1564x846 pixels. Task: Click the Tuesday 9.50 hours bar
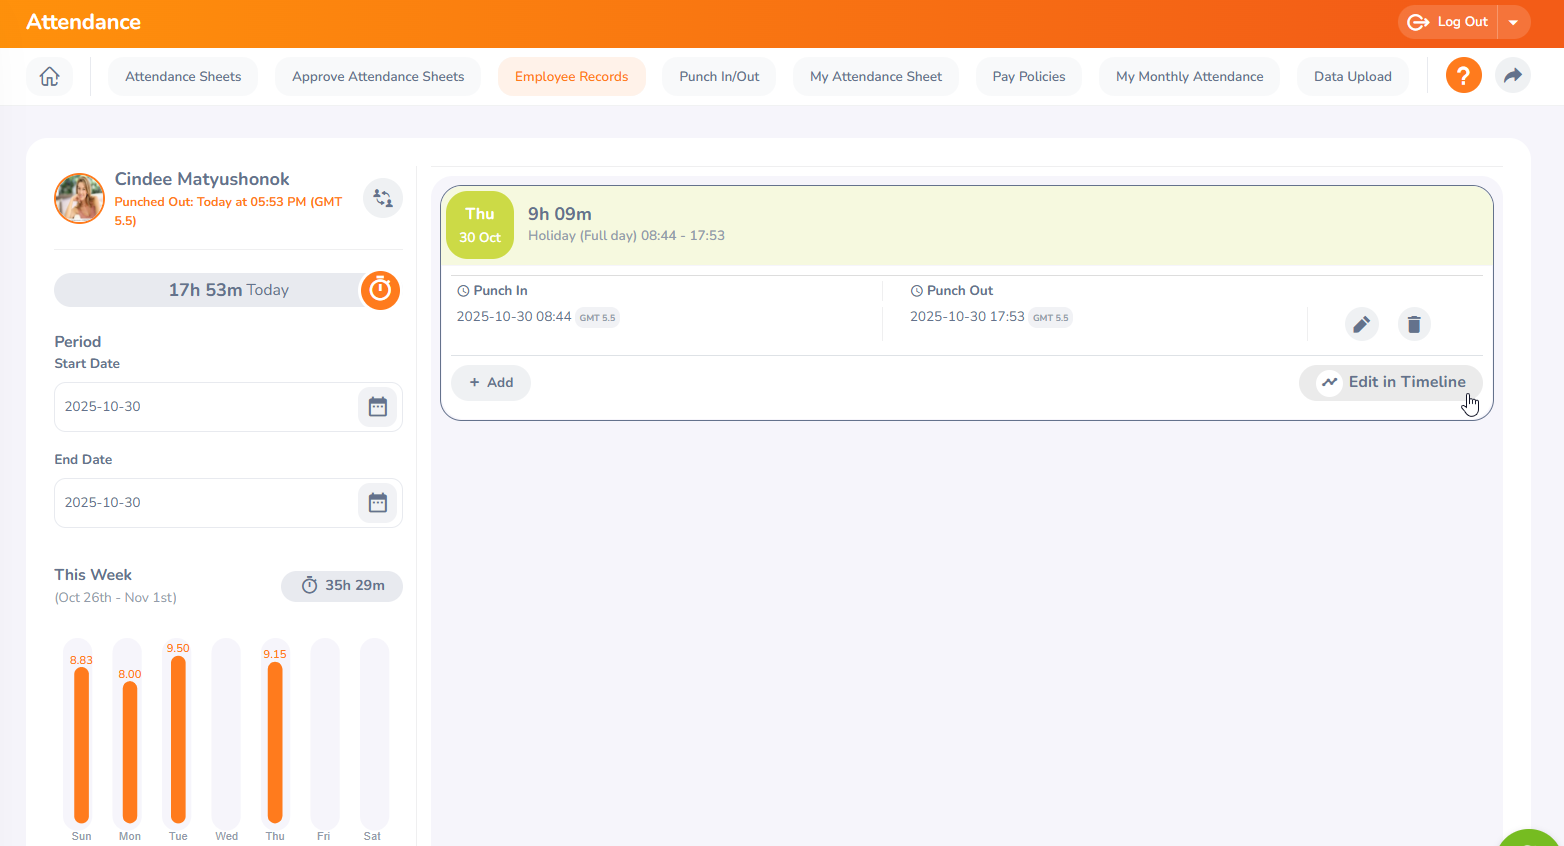[178, 738]
